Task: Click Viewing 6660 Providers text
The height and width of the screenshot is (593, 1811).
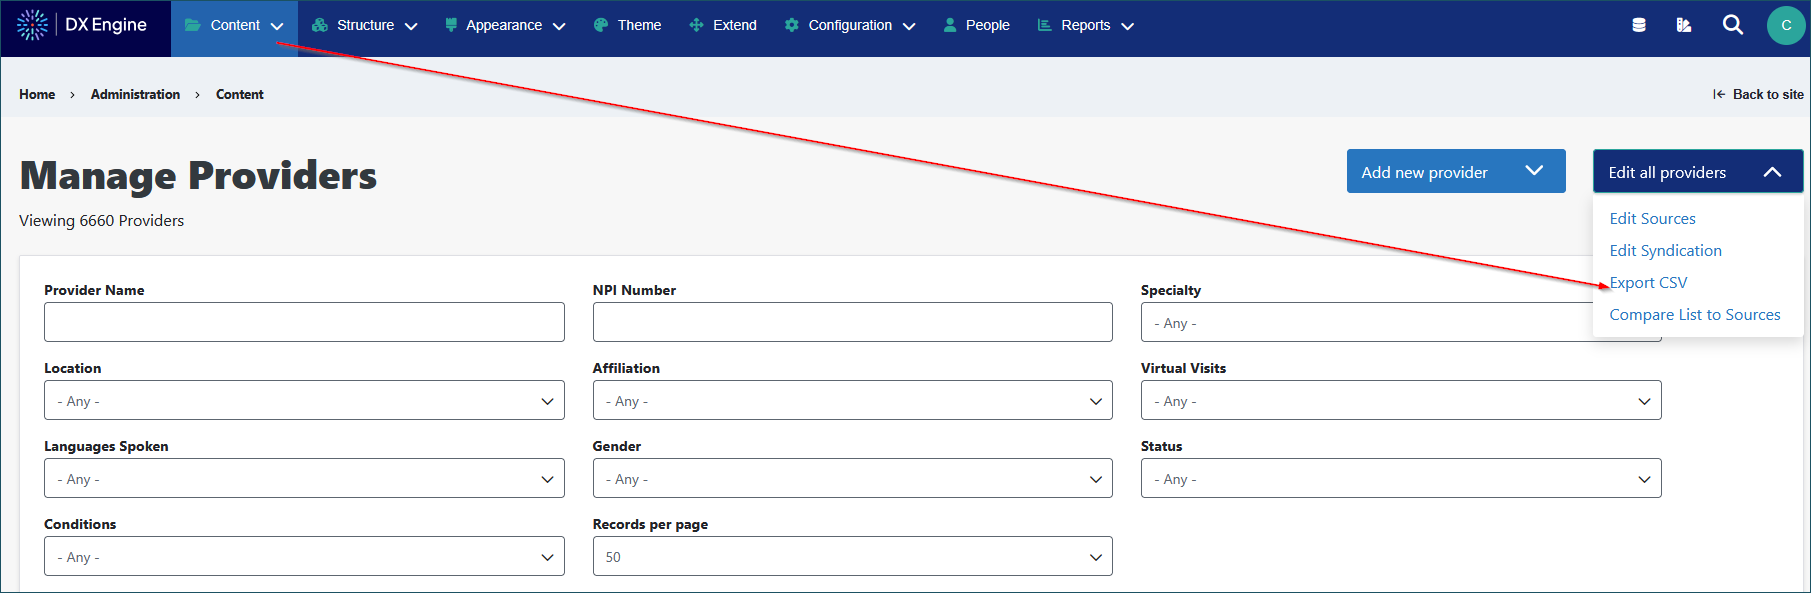Action: [101, 220]
